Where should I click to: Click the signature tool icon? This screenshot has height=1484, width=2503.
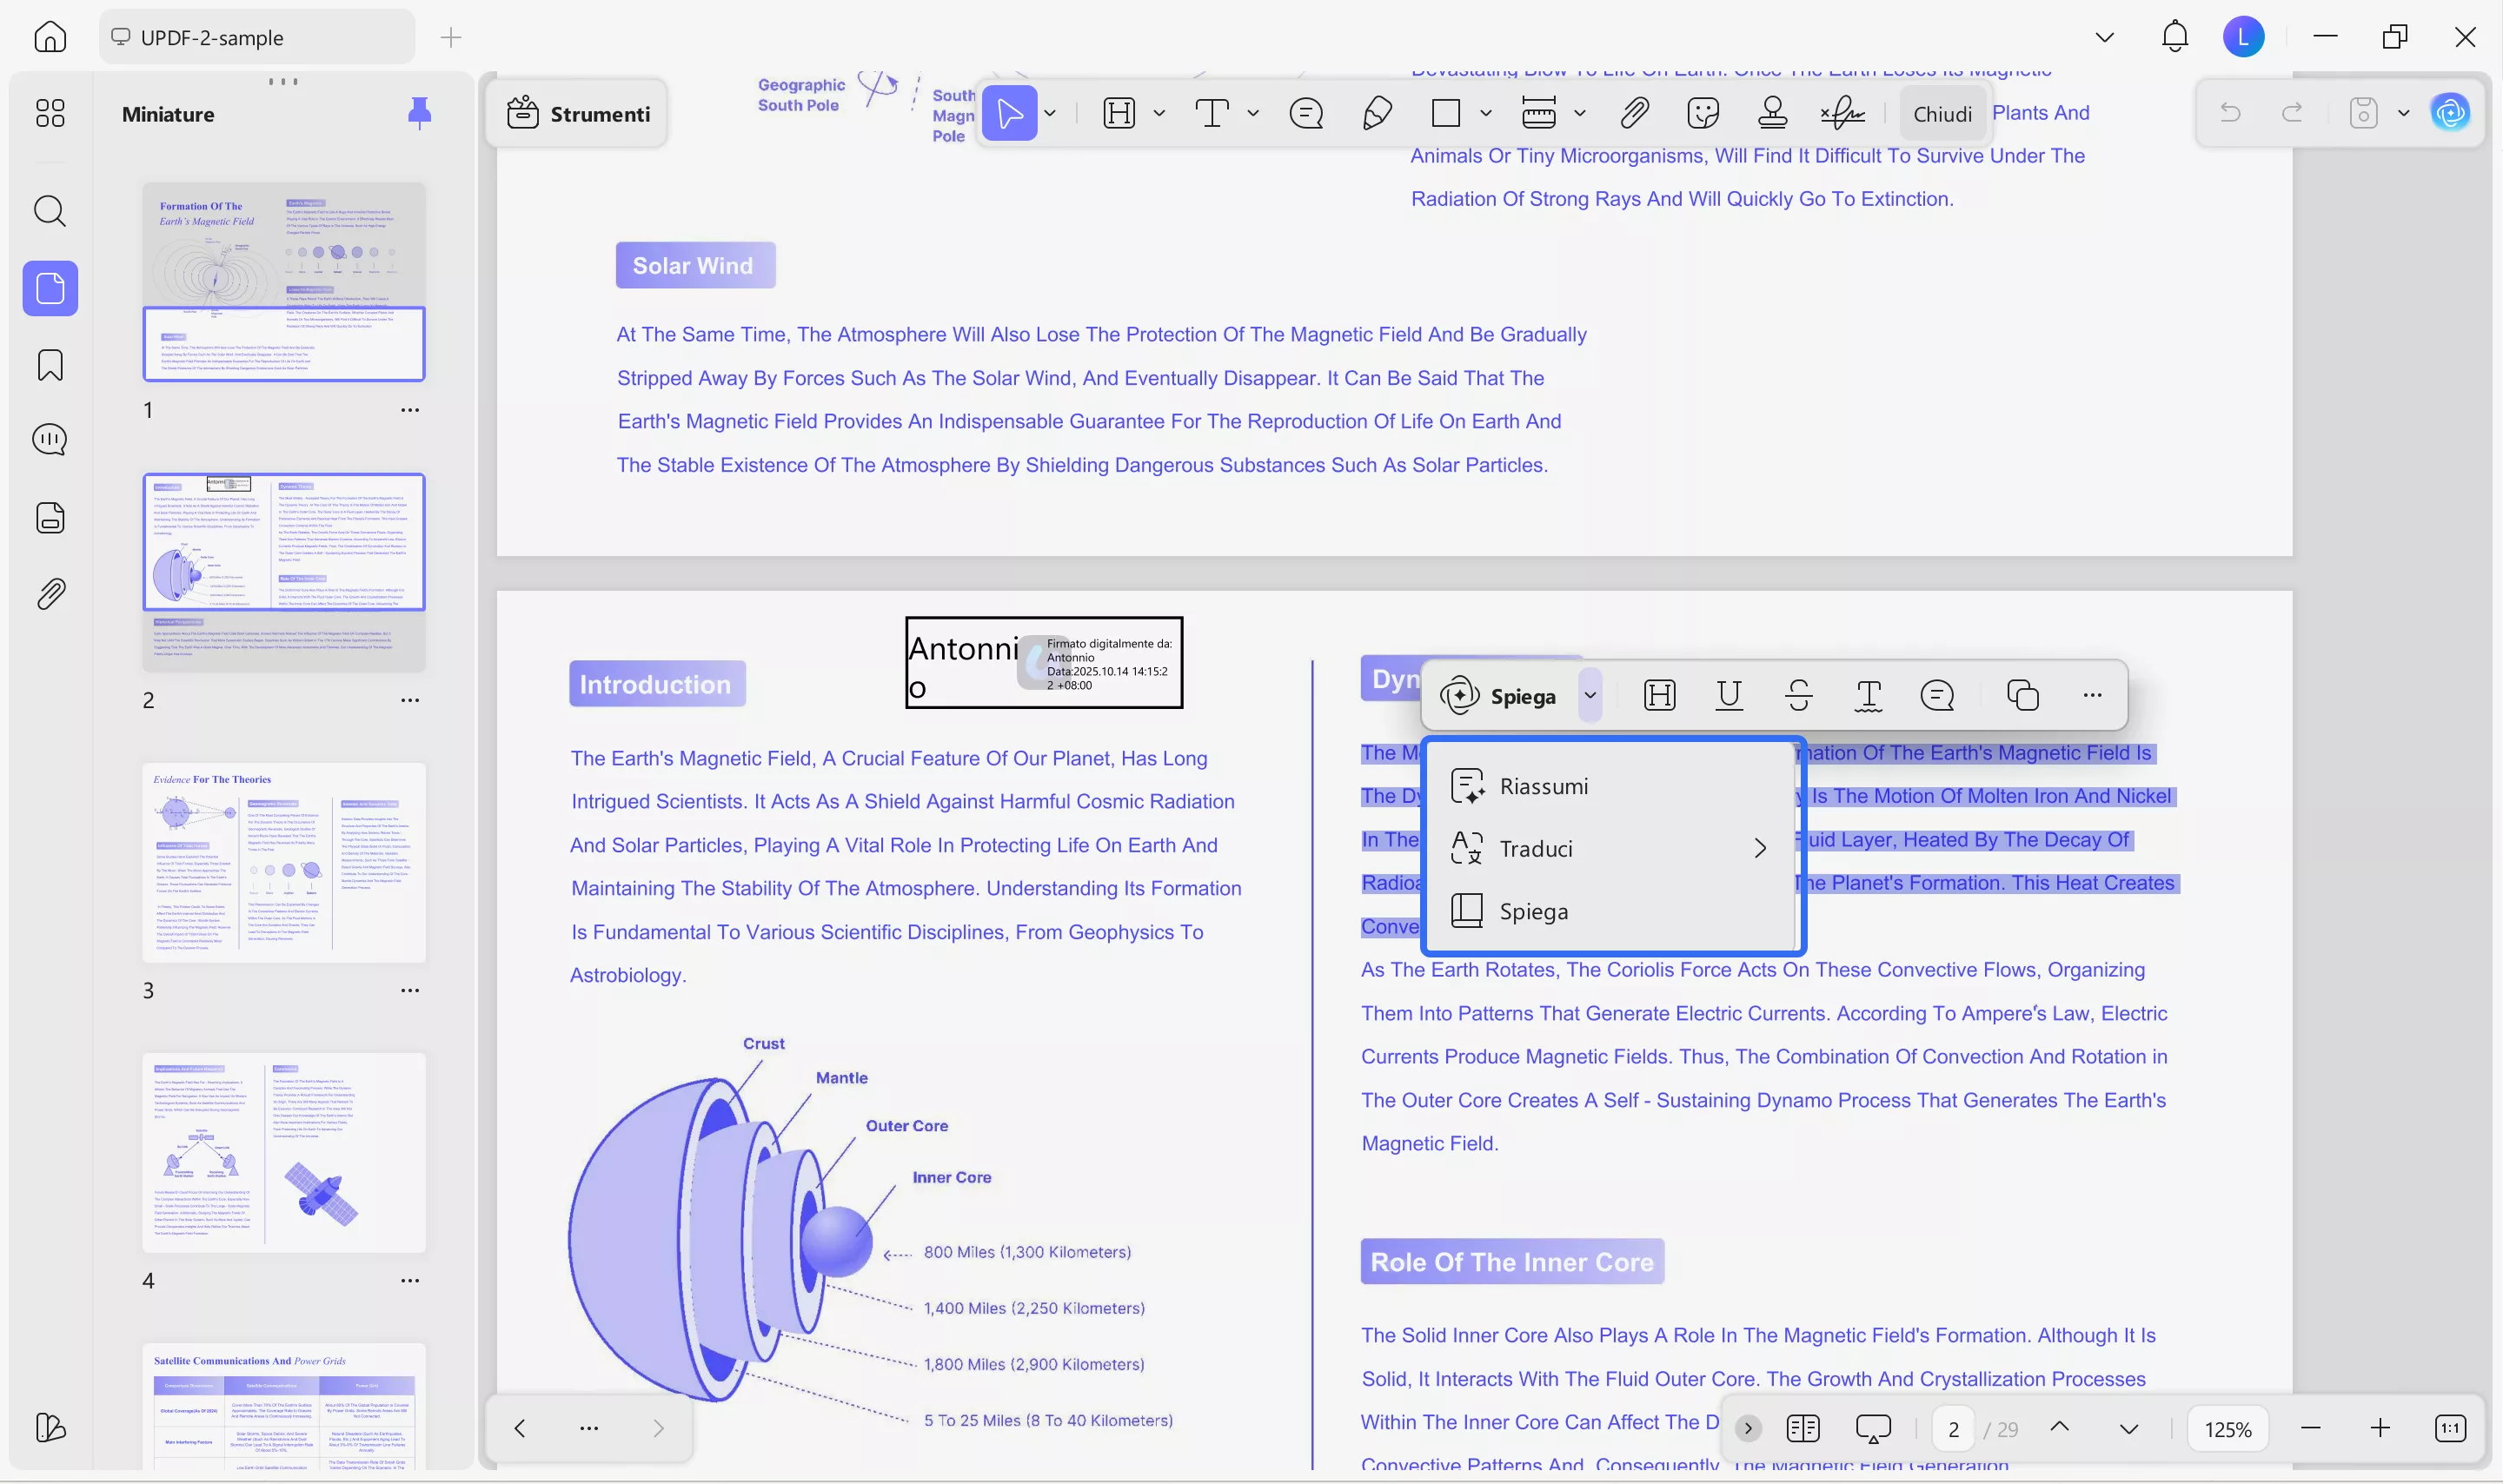coord(1842,113)
